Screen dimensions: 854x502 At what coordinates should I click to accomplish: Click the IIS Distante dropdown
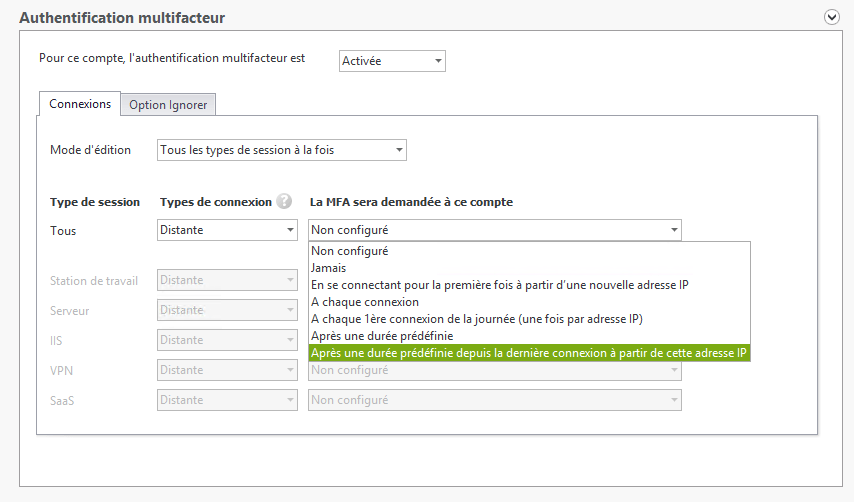[227, 340]
